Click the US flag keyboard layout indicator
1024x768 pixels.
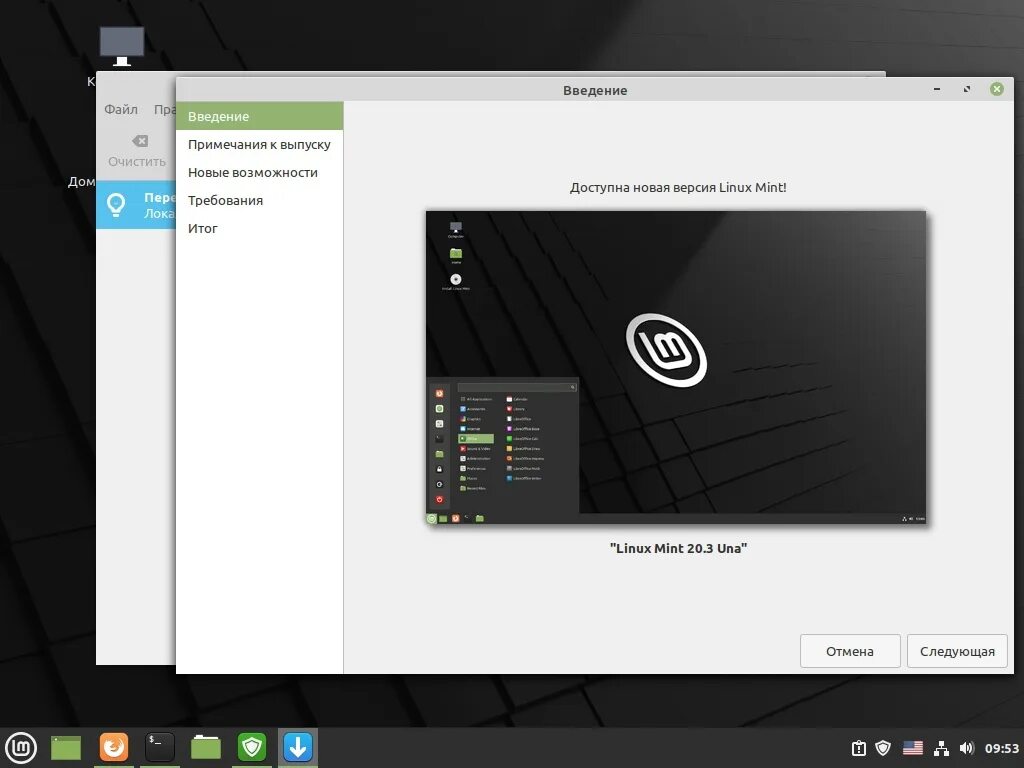(912, 747)
